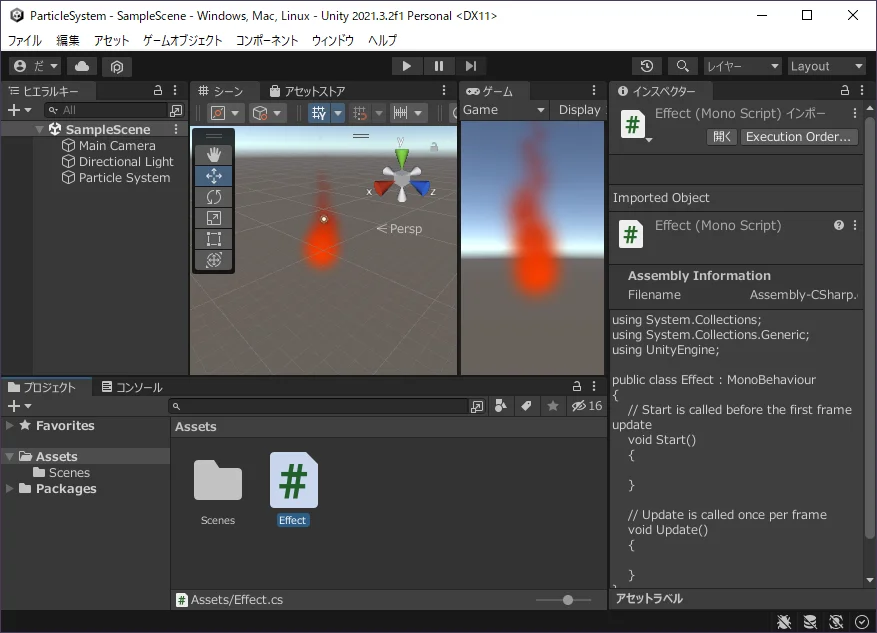Open the Layout dropdown
Image resolution: width=877 pixels, height=633 pixels.
pos(827,66)
